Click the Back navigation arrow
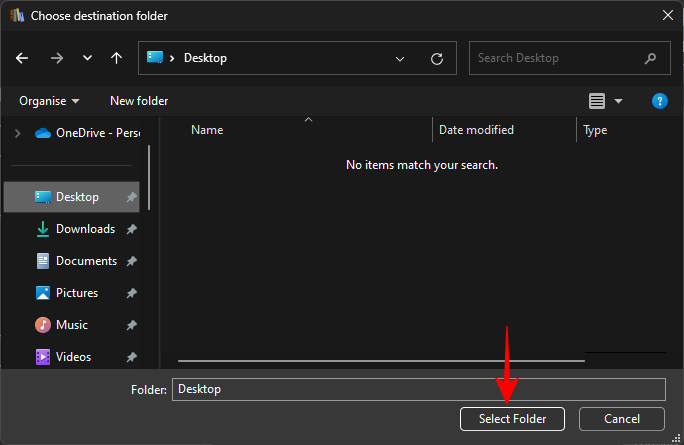Viewport: 684px width, 445px height. [x=22, y=58]
